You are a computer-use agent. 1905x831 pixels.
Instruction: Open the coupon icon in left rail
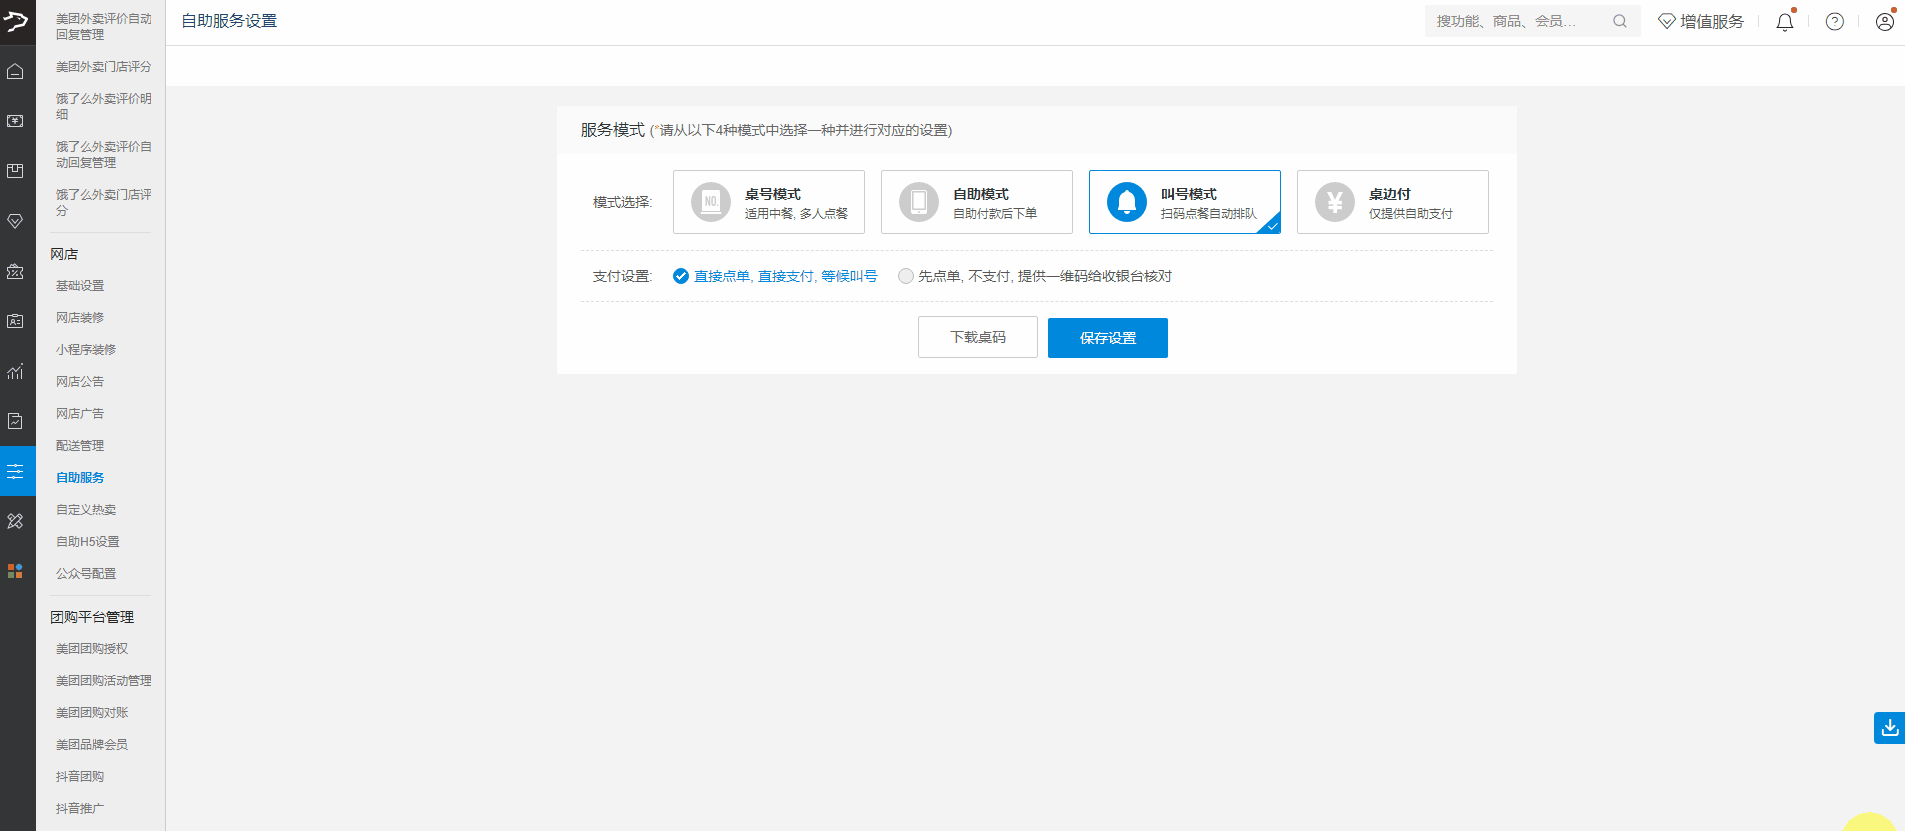(x=15, y=271)
